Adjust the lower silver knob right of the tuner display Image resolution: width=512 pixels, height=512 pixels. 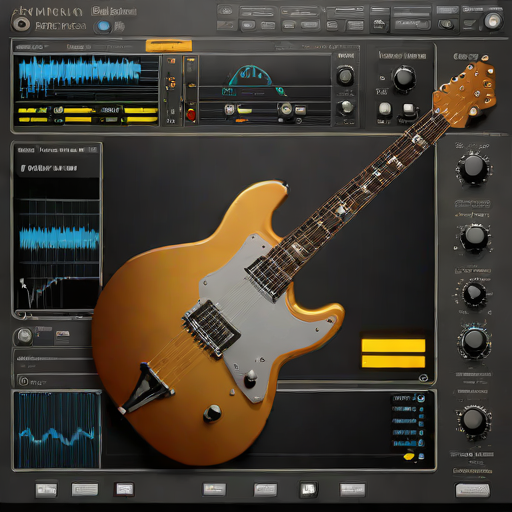pyautogui.click(x=347, y=107)
